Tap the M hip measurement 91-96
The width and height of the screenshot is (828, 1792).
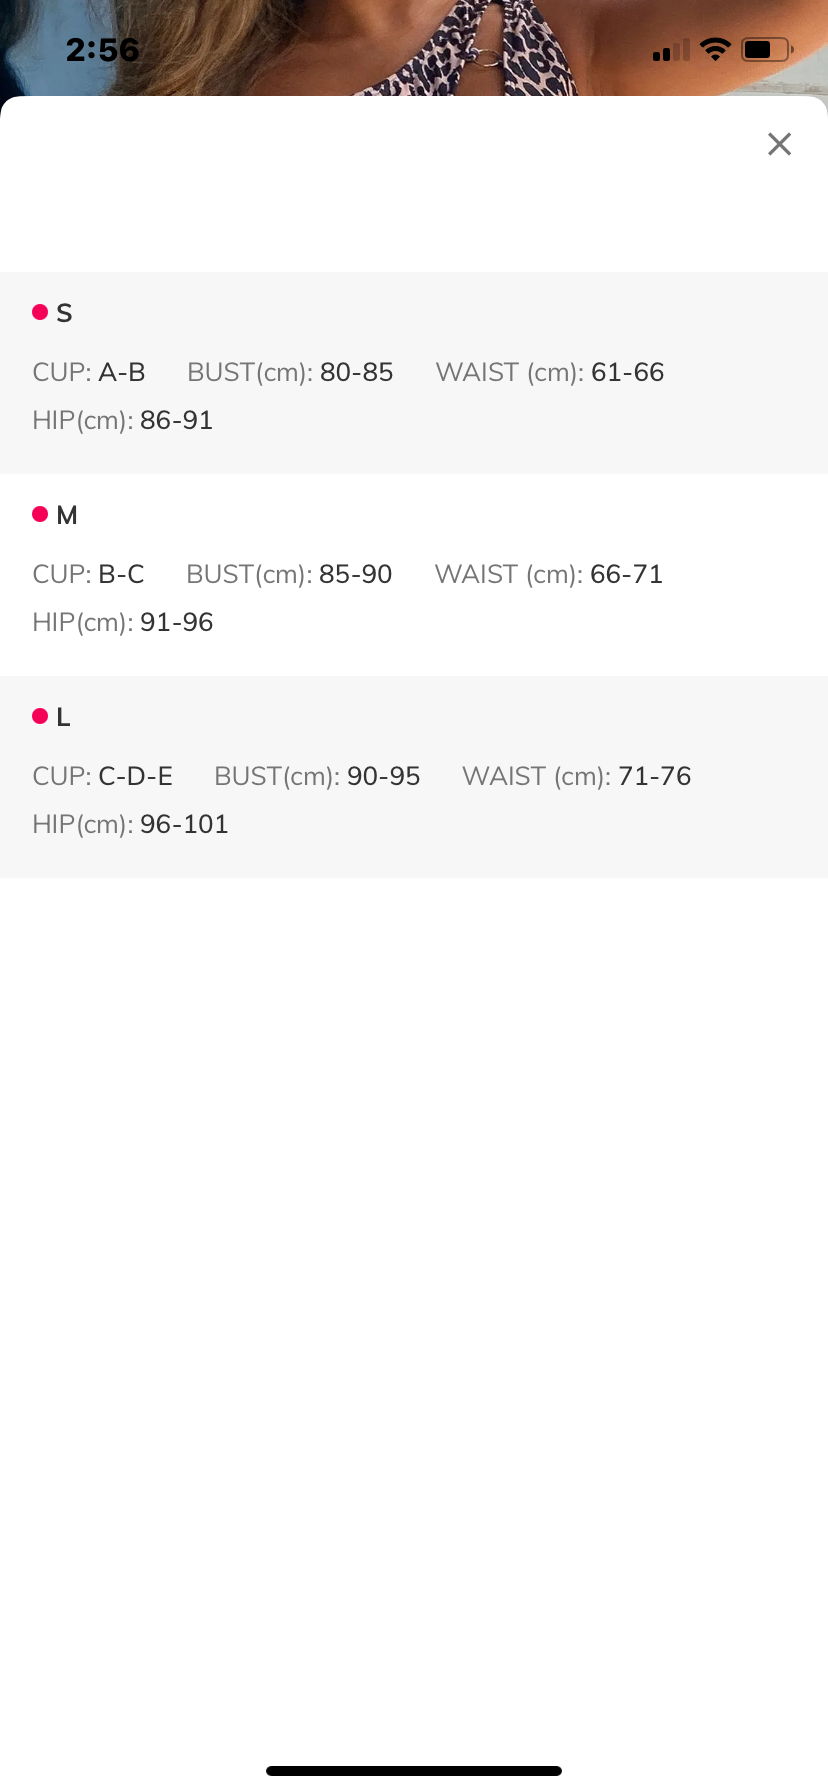(176, 622)
